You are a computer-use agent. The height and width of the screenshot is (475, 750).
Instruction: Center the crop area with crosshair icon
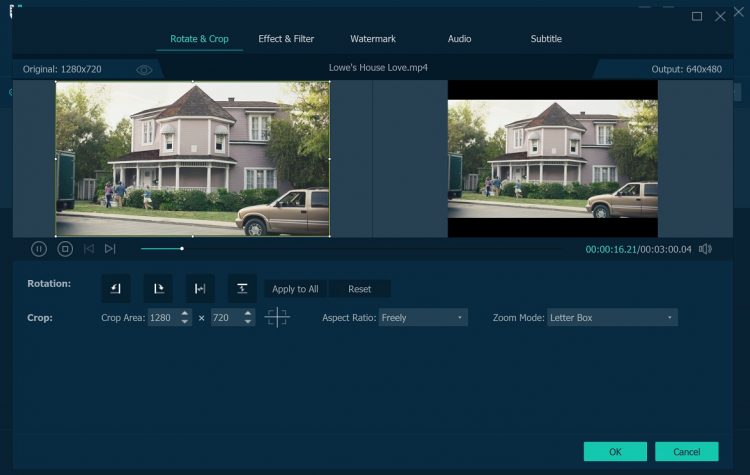pos(277,317)
